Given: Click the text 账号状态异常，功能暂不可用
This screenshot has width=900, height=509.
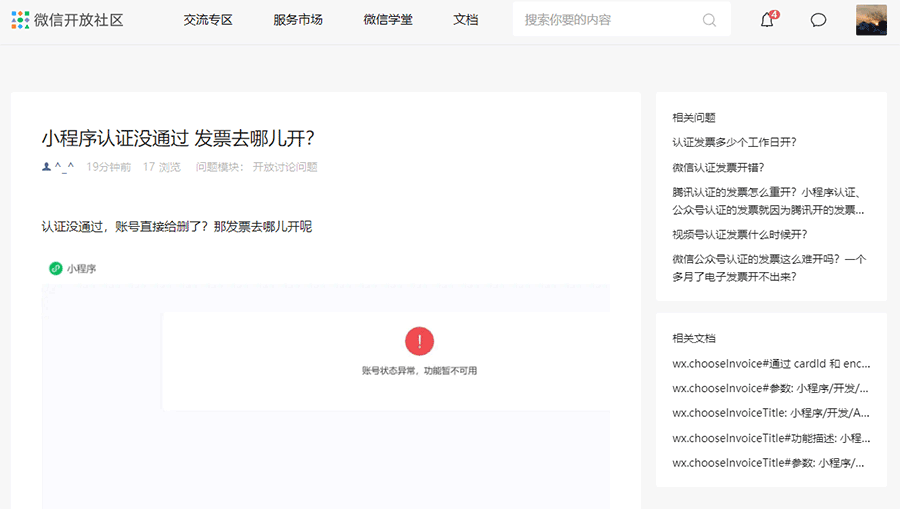Looking at the screenshot, I should point(420,371).
